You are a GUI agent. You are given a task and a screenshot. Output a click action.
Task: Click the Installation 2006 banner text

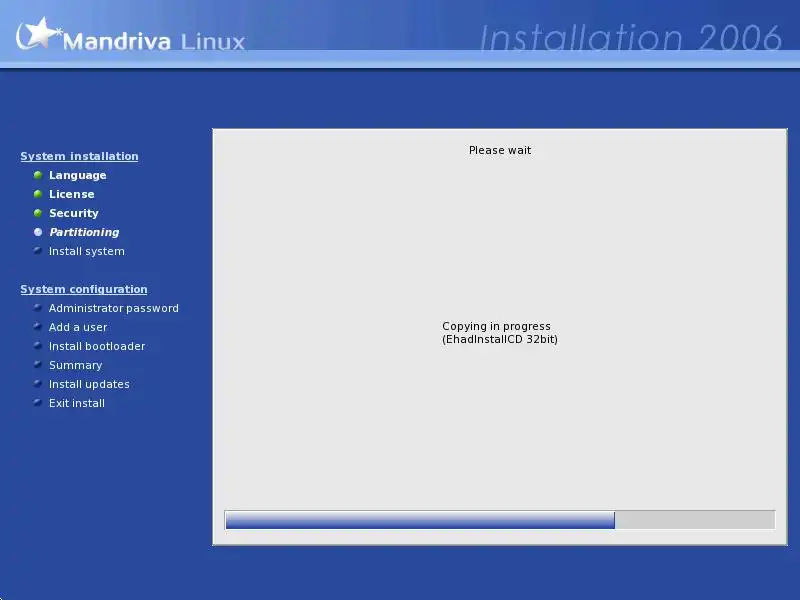631,38
